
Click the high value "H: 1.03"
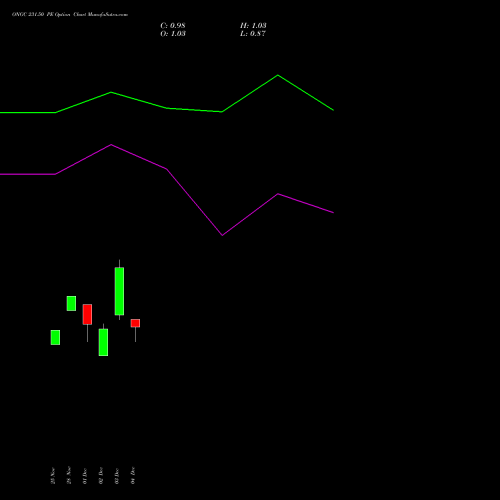[253, 26]
